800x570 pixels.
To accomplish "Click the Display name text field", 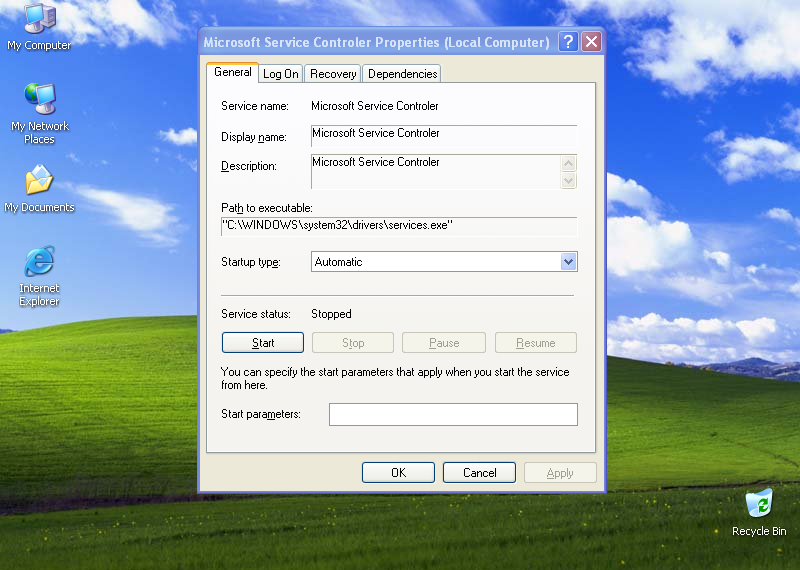I will coord(444,136).
